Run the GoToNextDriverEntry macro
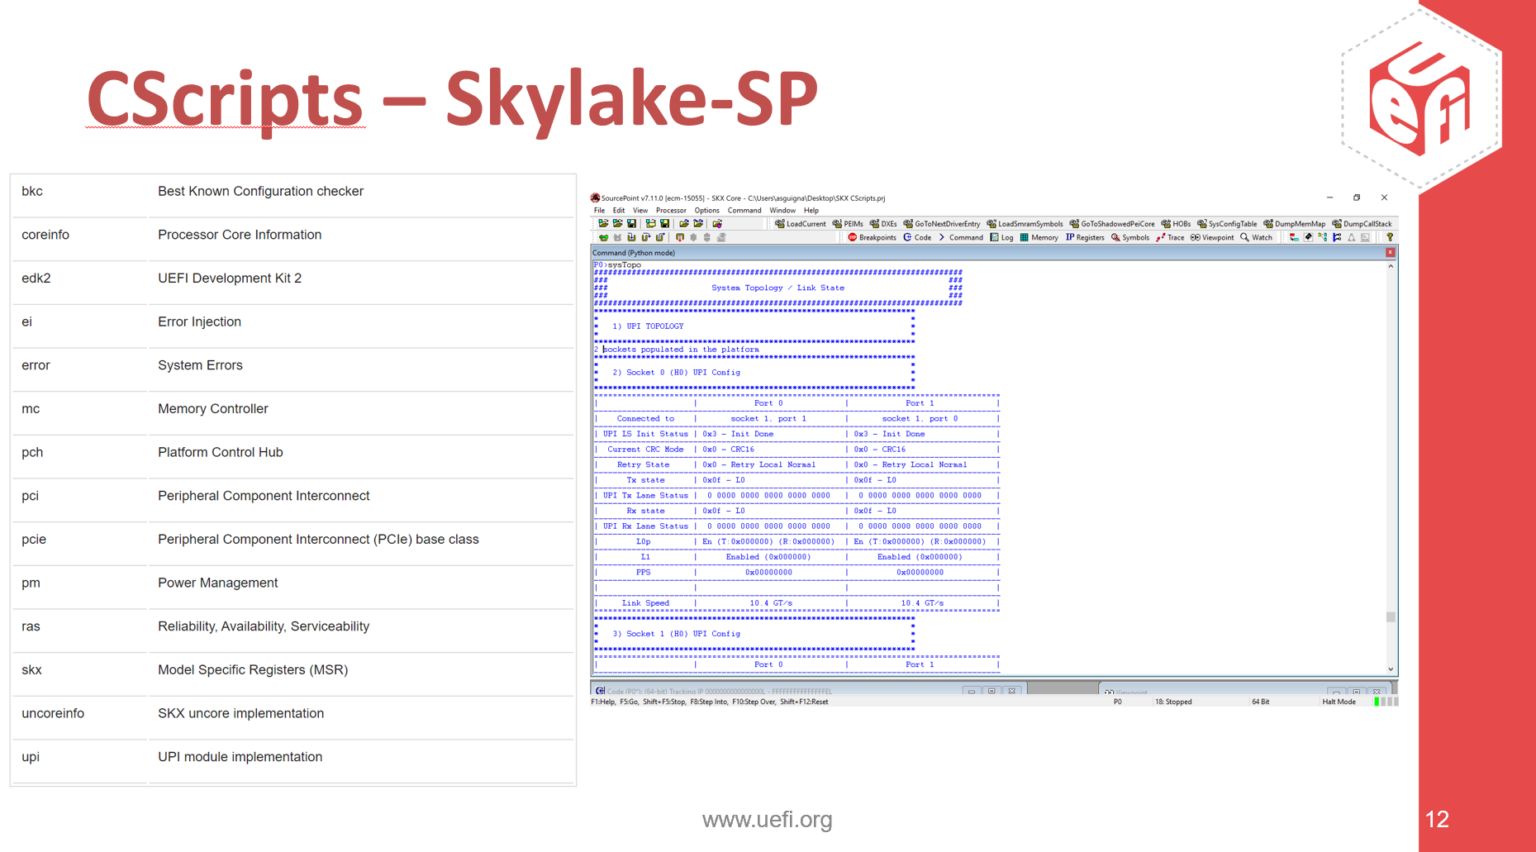Screen dimensions: 1536x852 tap(942, 224)
